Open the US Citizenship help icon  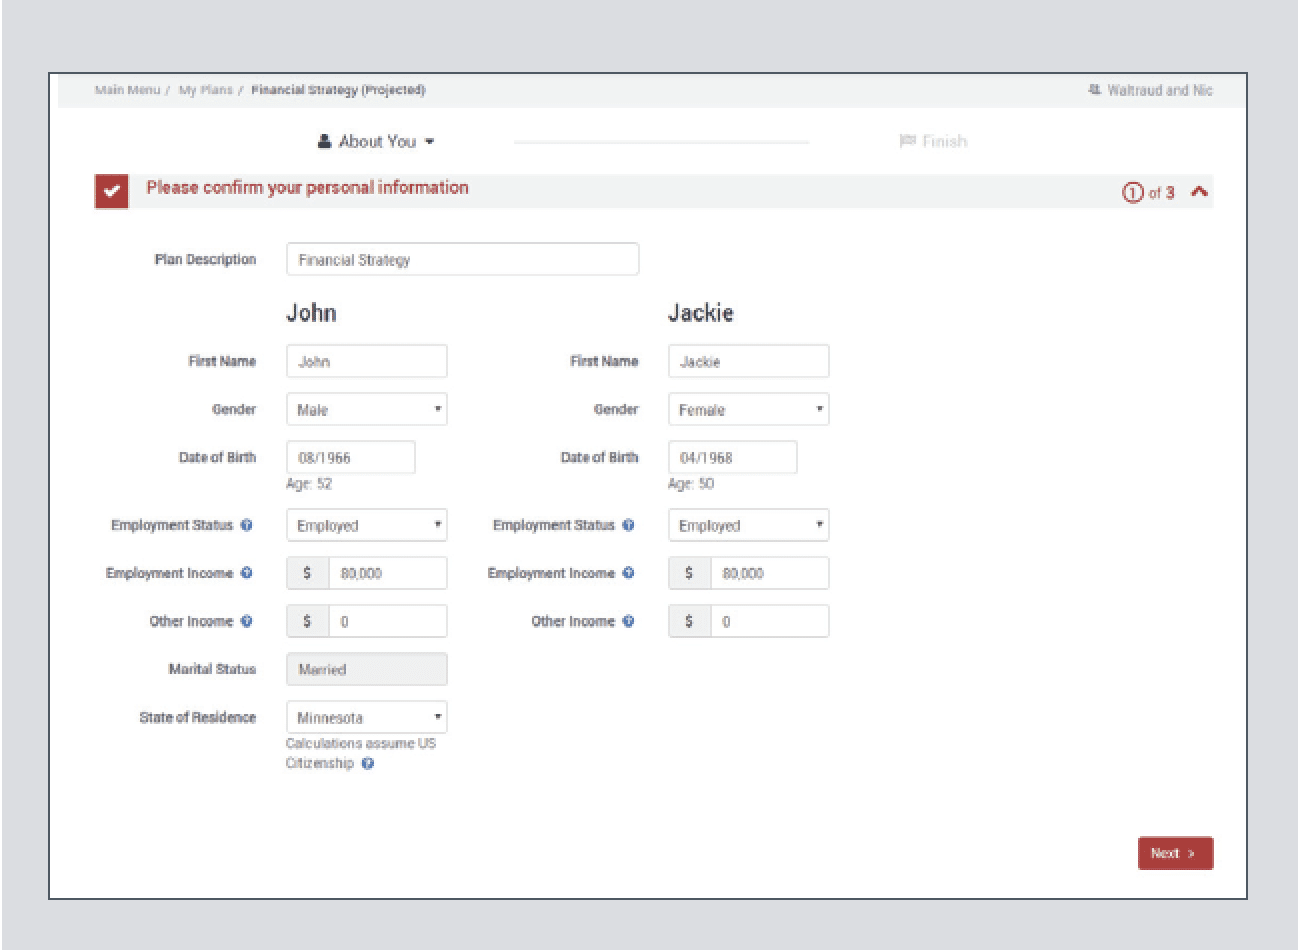tap(368, 764)
